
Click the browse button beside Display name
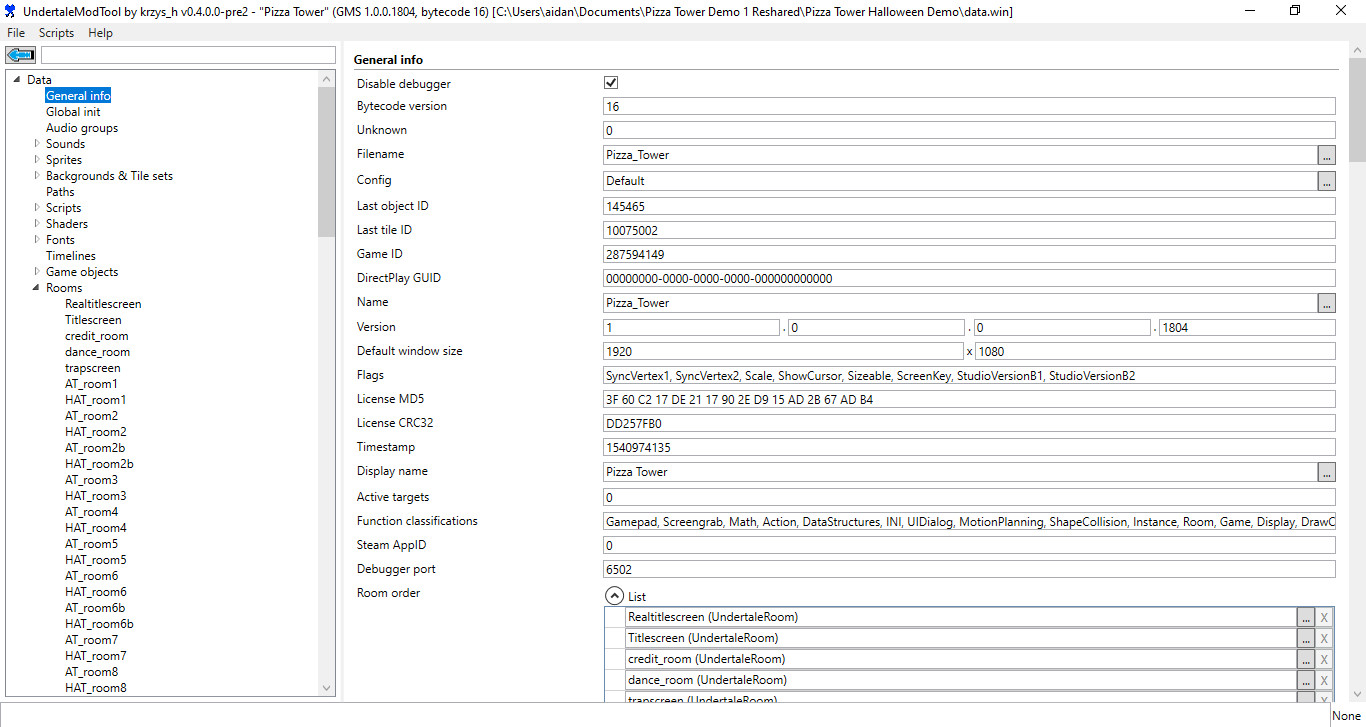[x=1326, y=472]
